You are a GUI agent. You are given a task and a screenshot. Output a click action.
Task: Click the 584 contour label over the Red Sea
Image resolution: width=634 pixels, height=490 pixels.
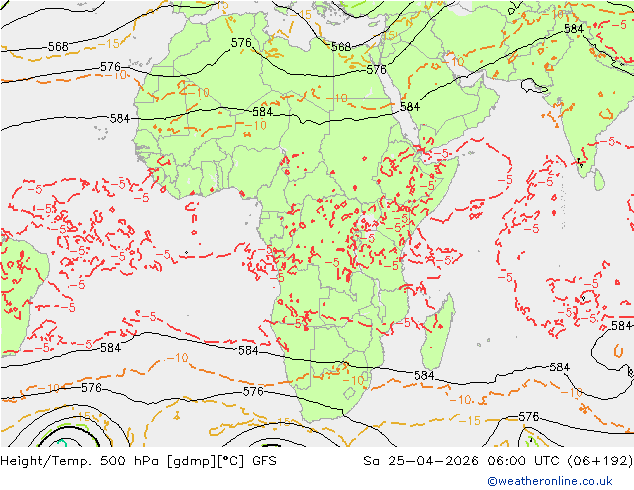[x=410, y=107]
